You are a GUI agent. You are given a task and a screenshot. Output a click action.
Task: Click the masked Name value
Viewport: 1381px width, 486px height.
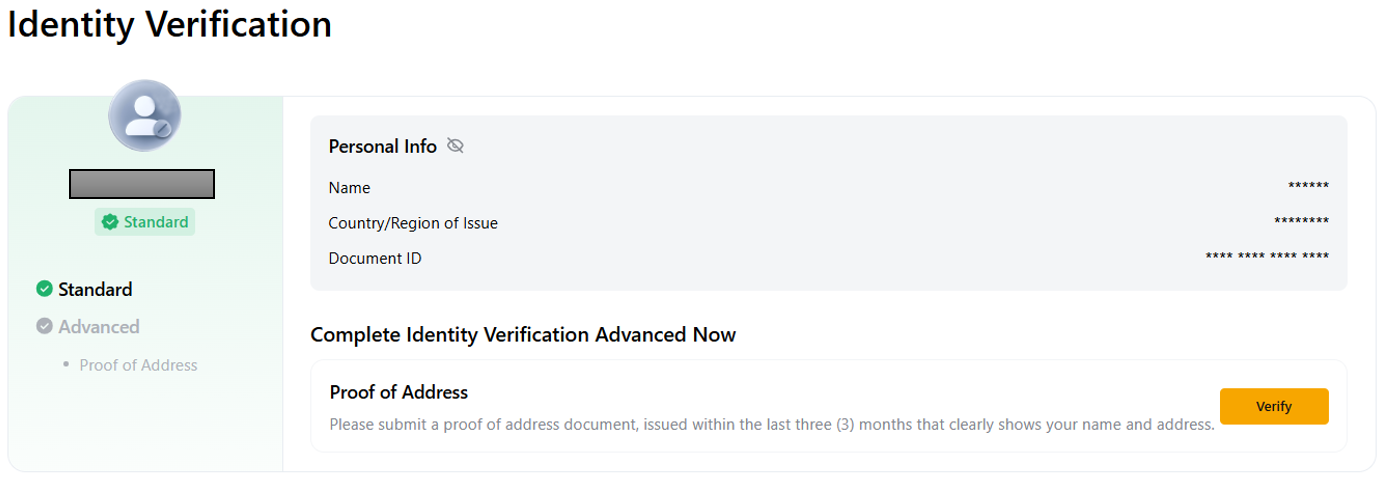point(1308,187)
